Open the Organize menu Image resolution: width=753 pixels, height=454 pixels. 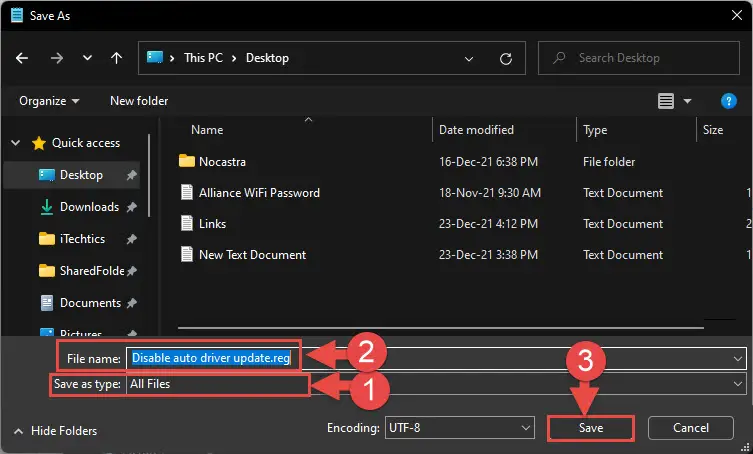(49, 101)
